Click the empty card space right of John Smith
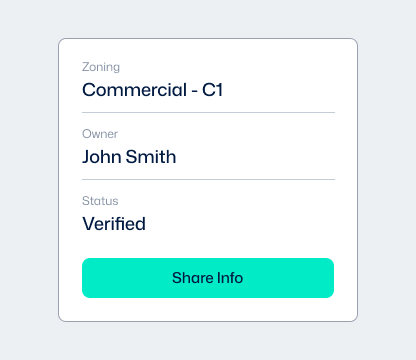The width and height of the screenshot is (416, 360). [255, 157]
